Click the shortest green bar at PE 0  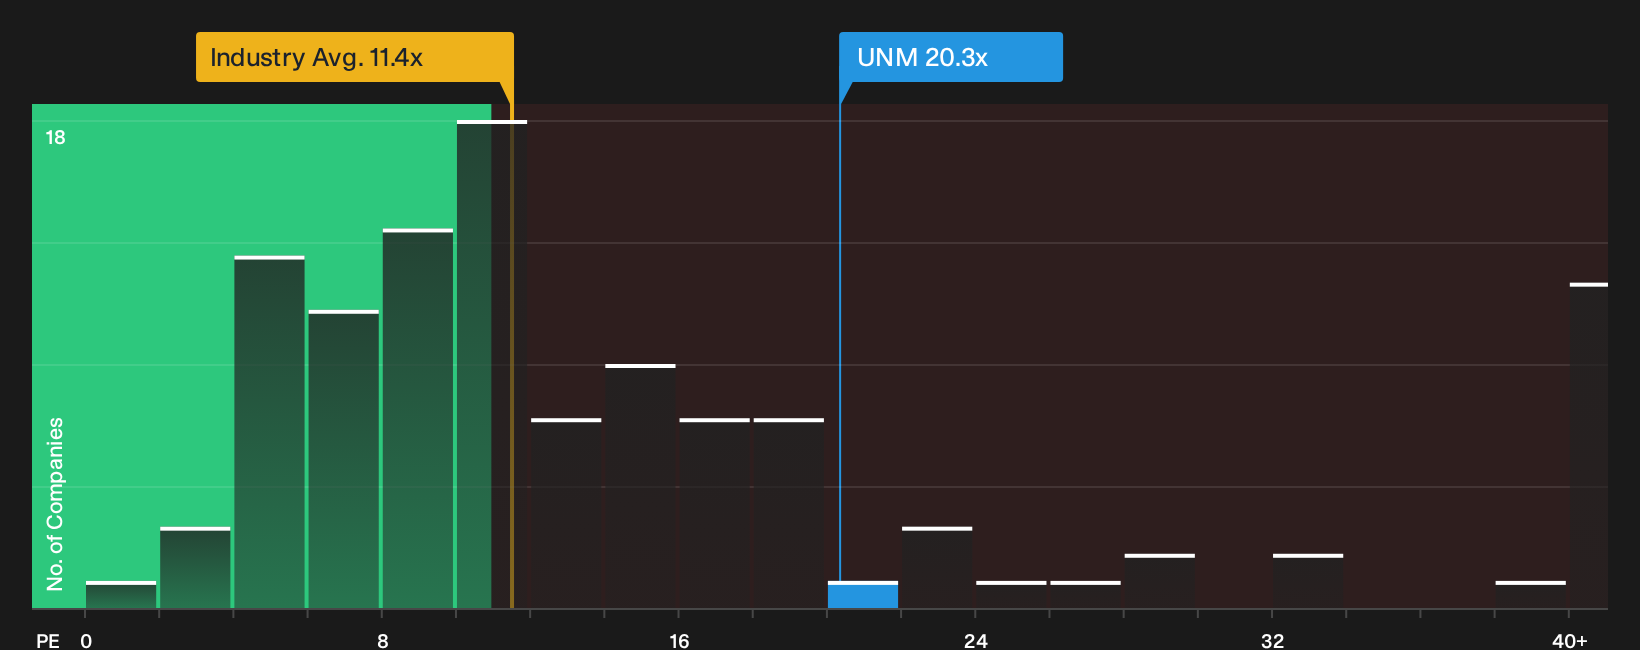point(121,595)
